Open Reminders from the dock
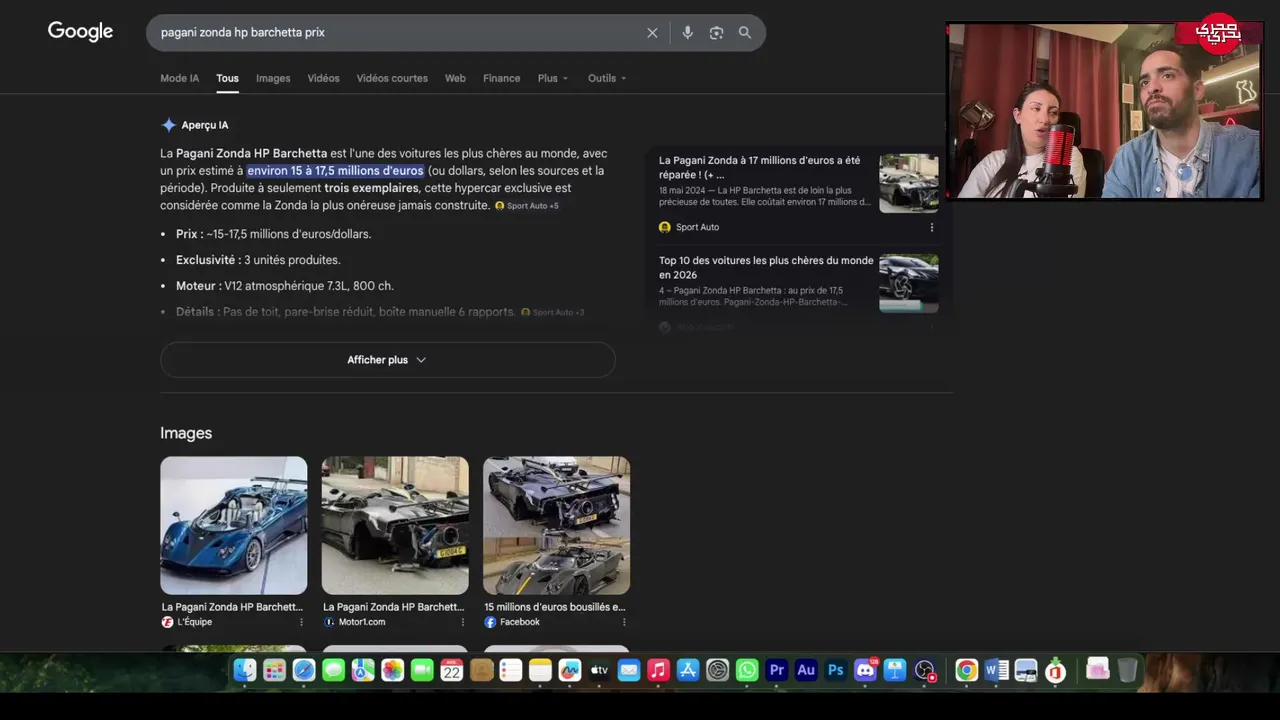The image size is (1280, 720). click(x=510, y=671)
